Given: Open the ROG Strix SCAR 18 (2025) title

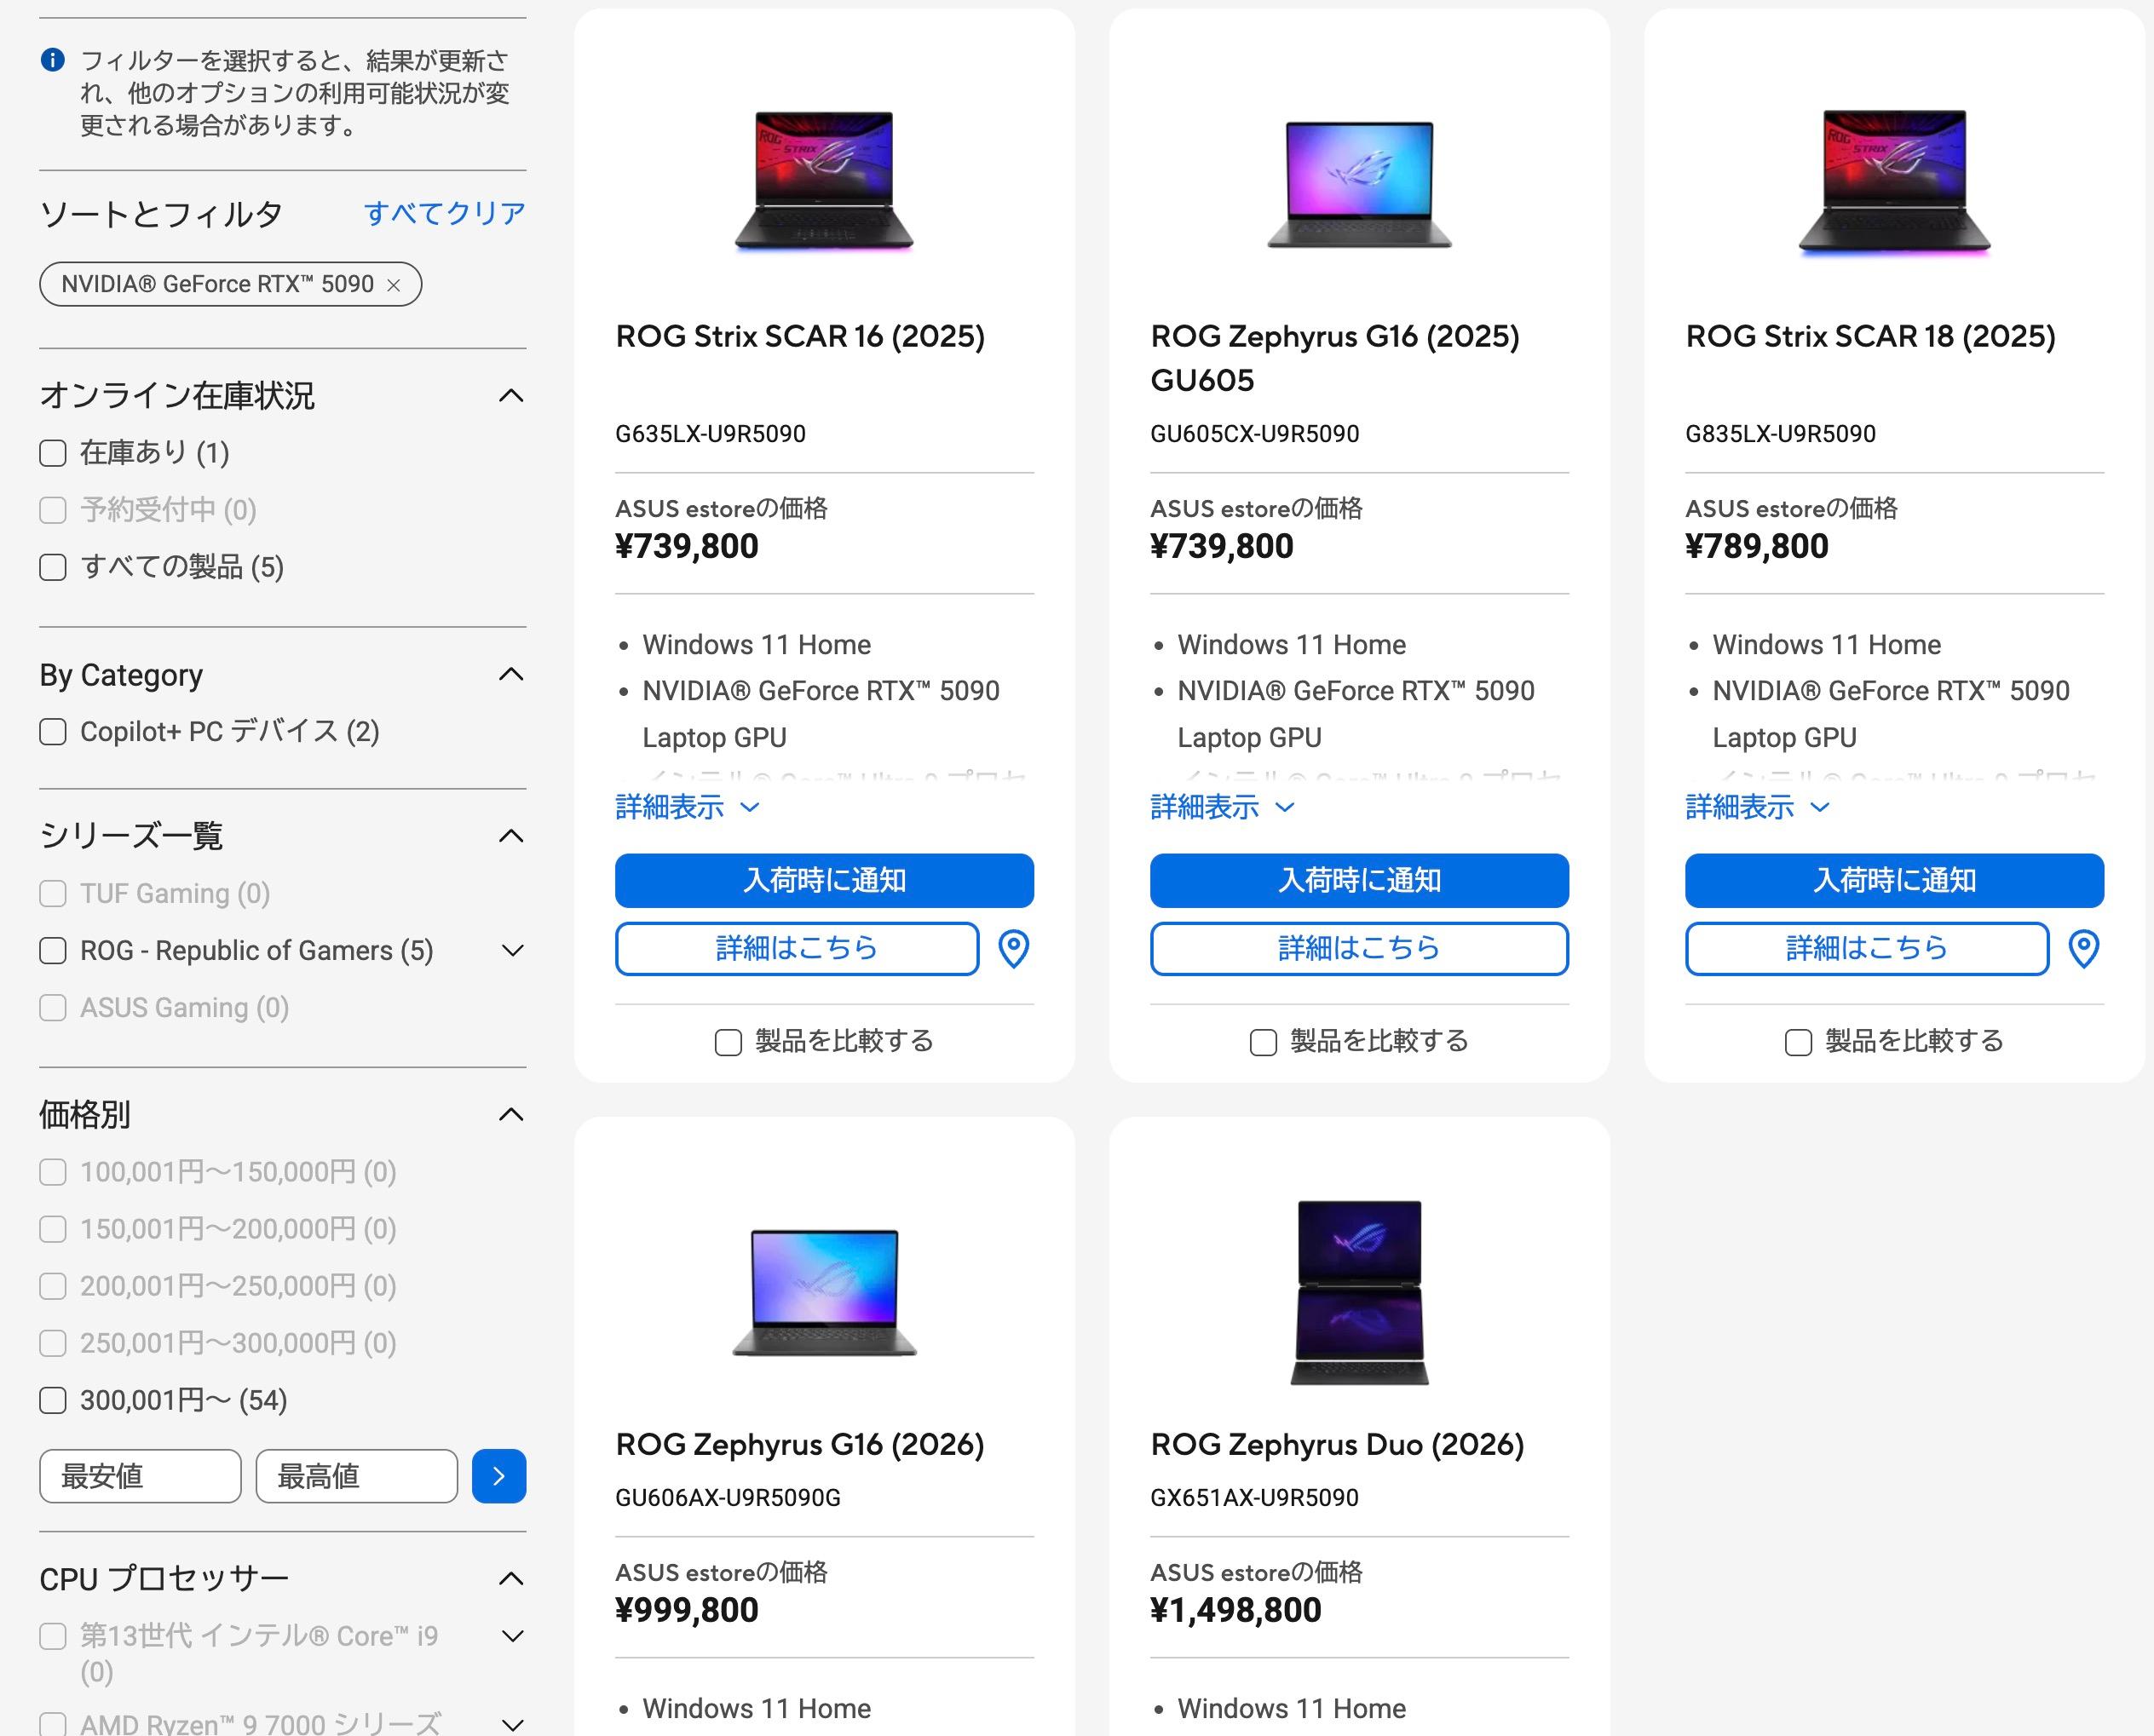Looking at the screenshot, I should point(1870,337).
